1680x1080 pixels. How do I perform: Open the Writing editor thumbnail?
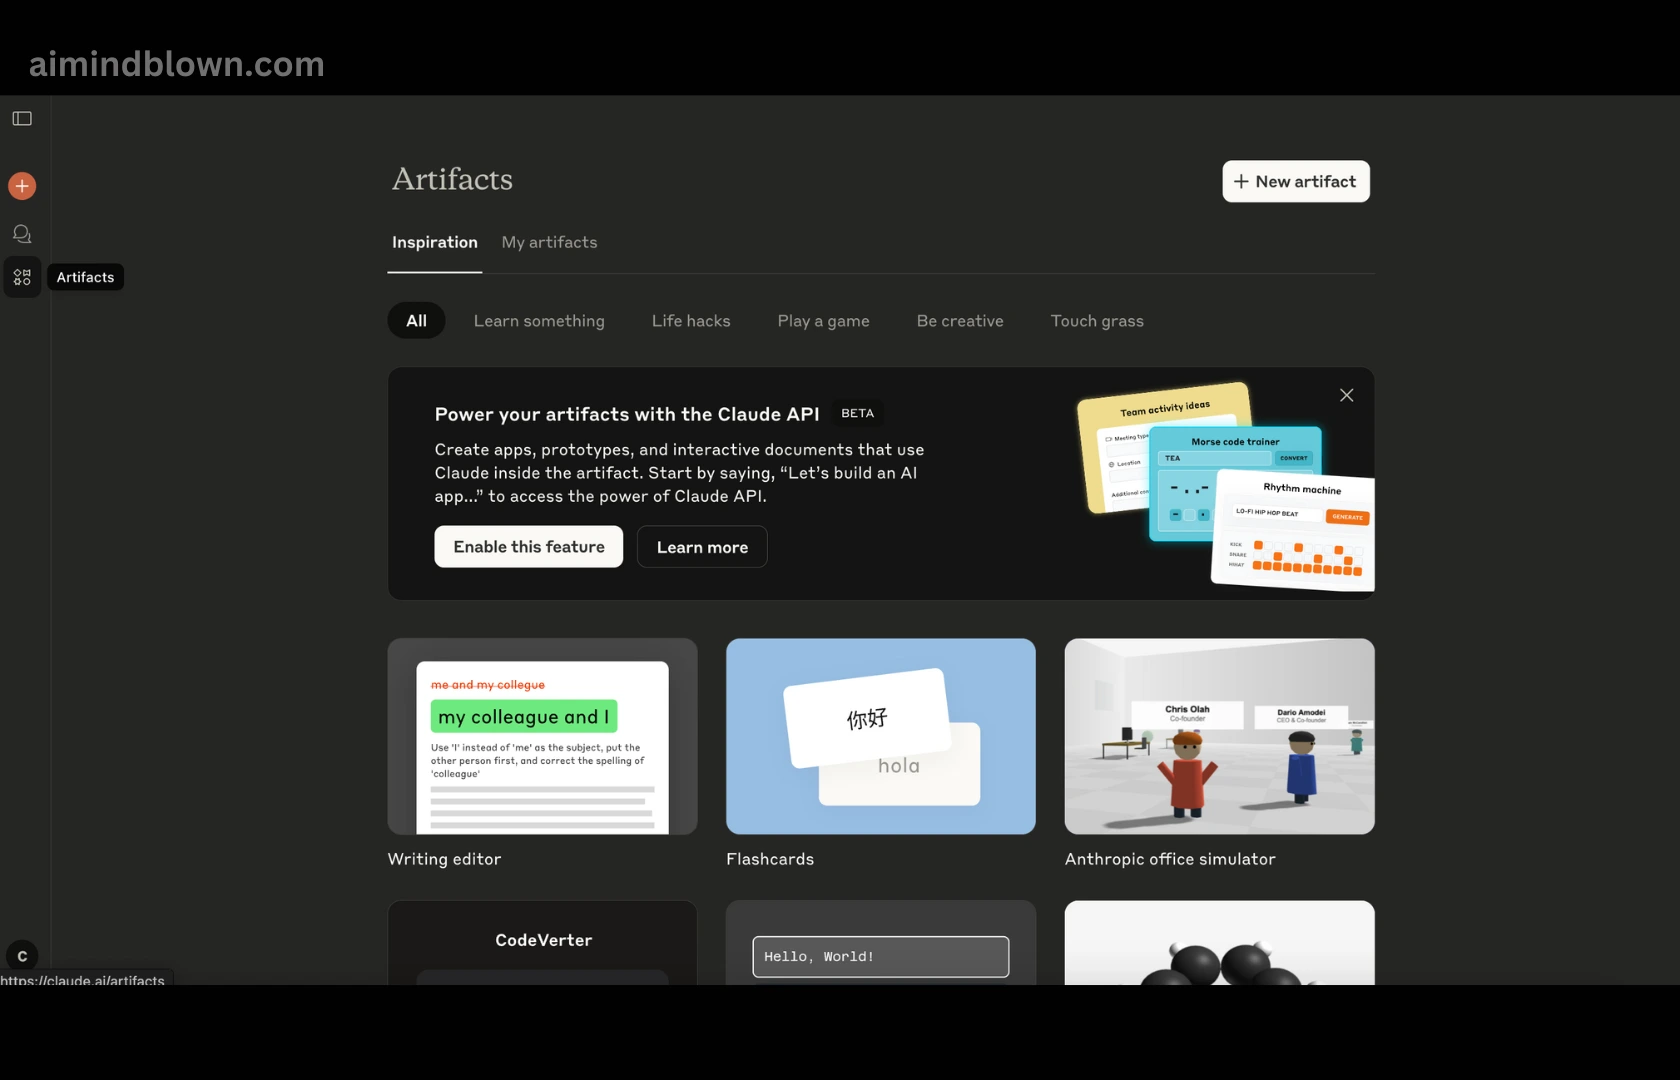(x=542, y=737)
